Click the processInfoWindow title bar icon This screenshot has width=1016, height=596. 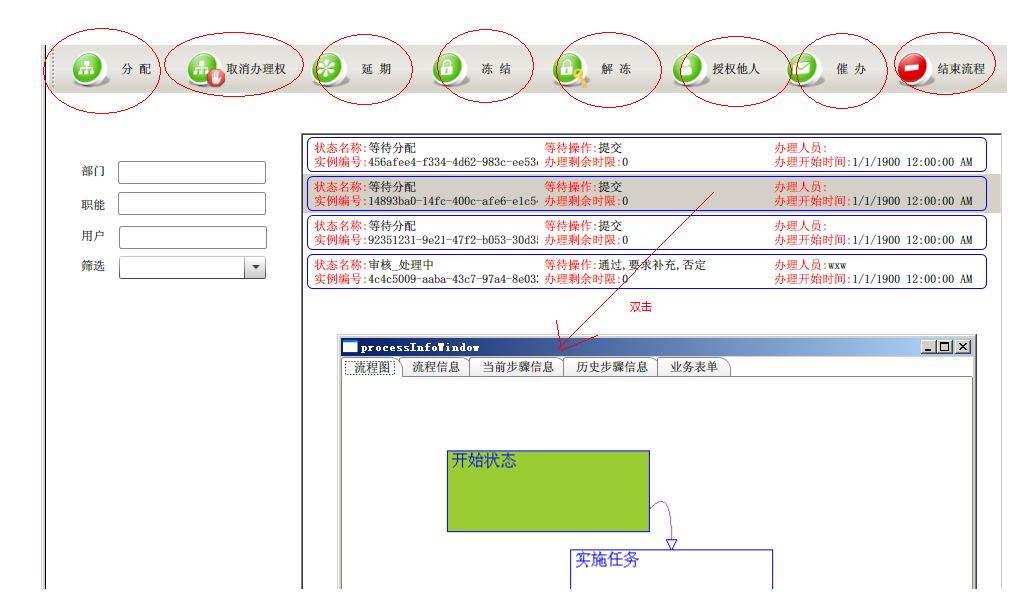(350, 347)
